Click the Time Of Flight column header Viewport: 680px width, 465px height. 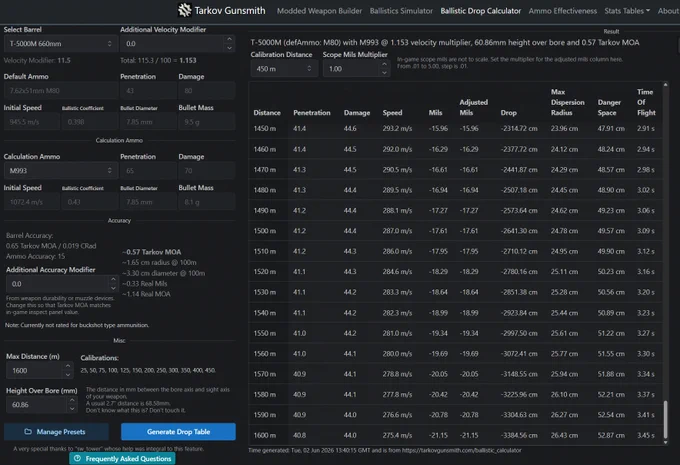coord(646,102)
